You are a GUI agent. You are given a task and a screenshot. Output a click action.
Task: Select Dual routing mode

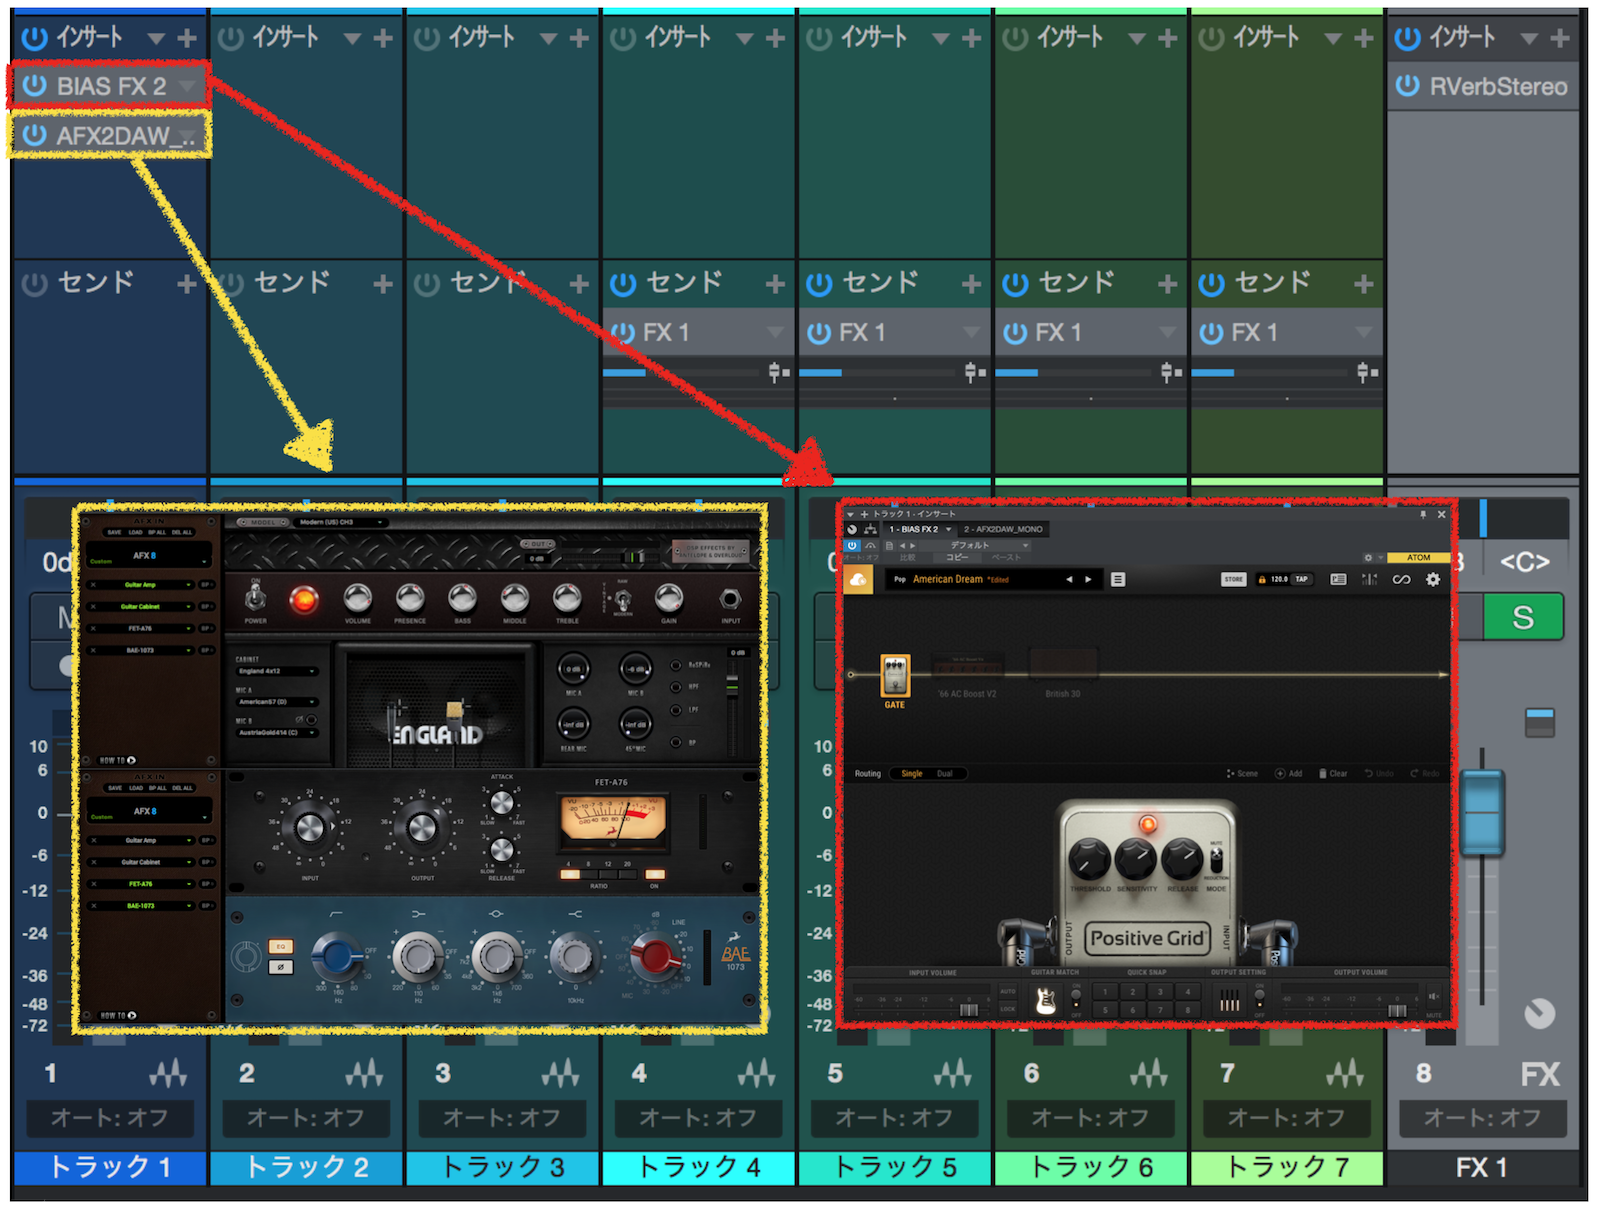coord(945,773)
